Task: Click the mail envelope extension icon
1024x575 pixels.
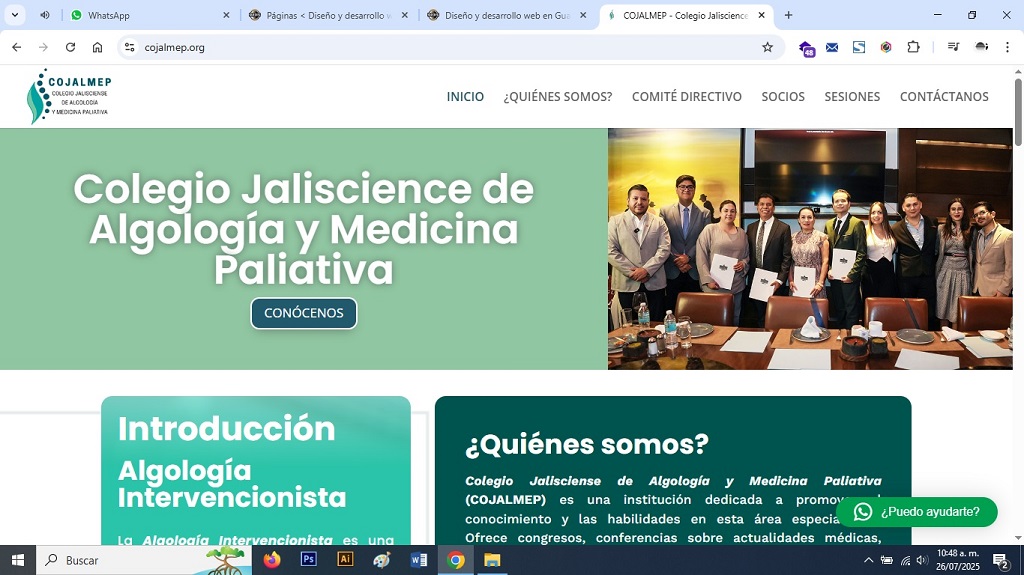Action: (832, 47)
